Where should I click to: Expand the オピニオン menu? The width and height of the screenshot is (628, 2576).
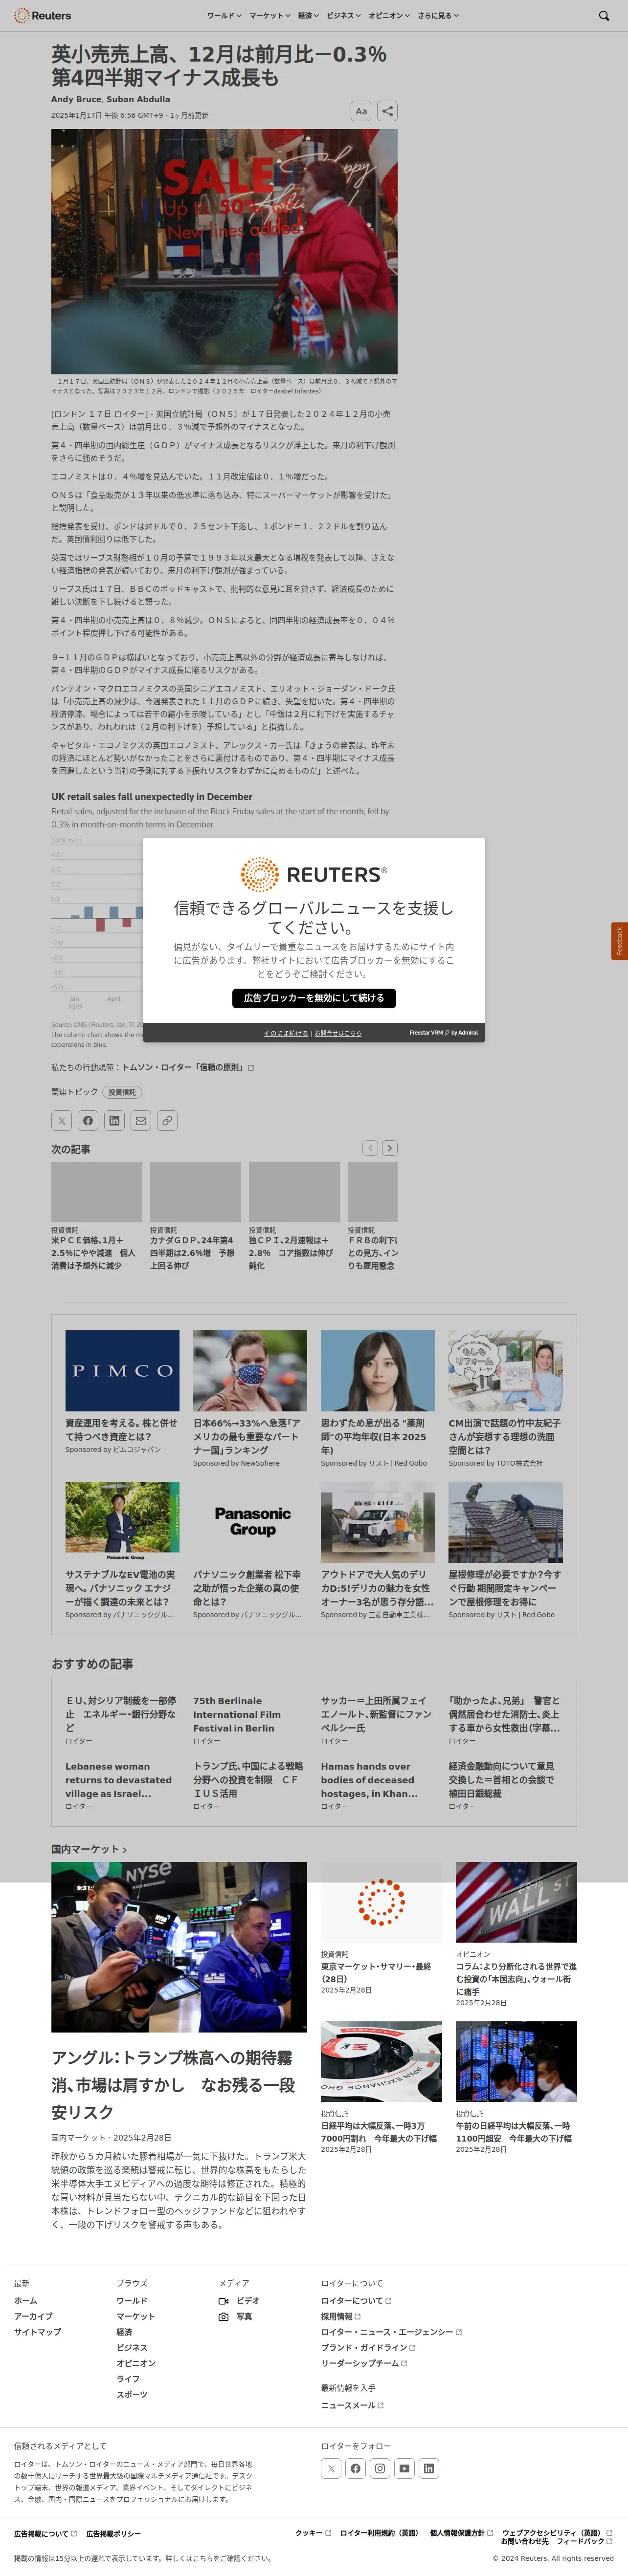(x=389, y=16)
